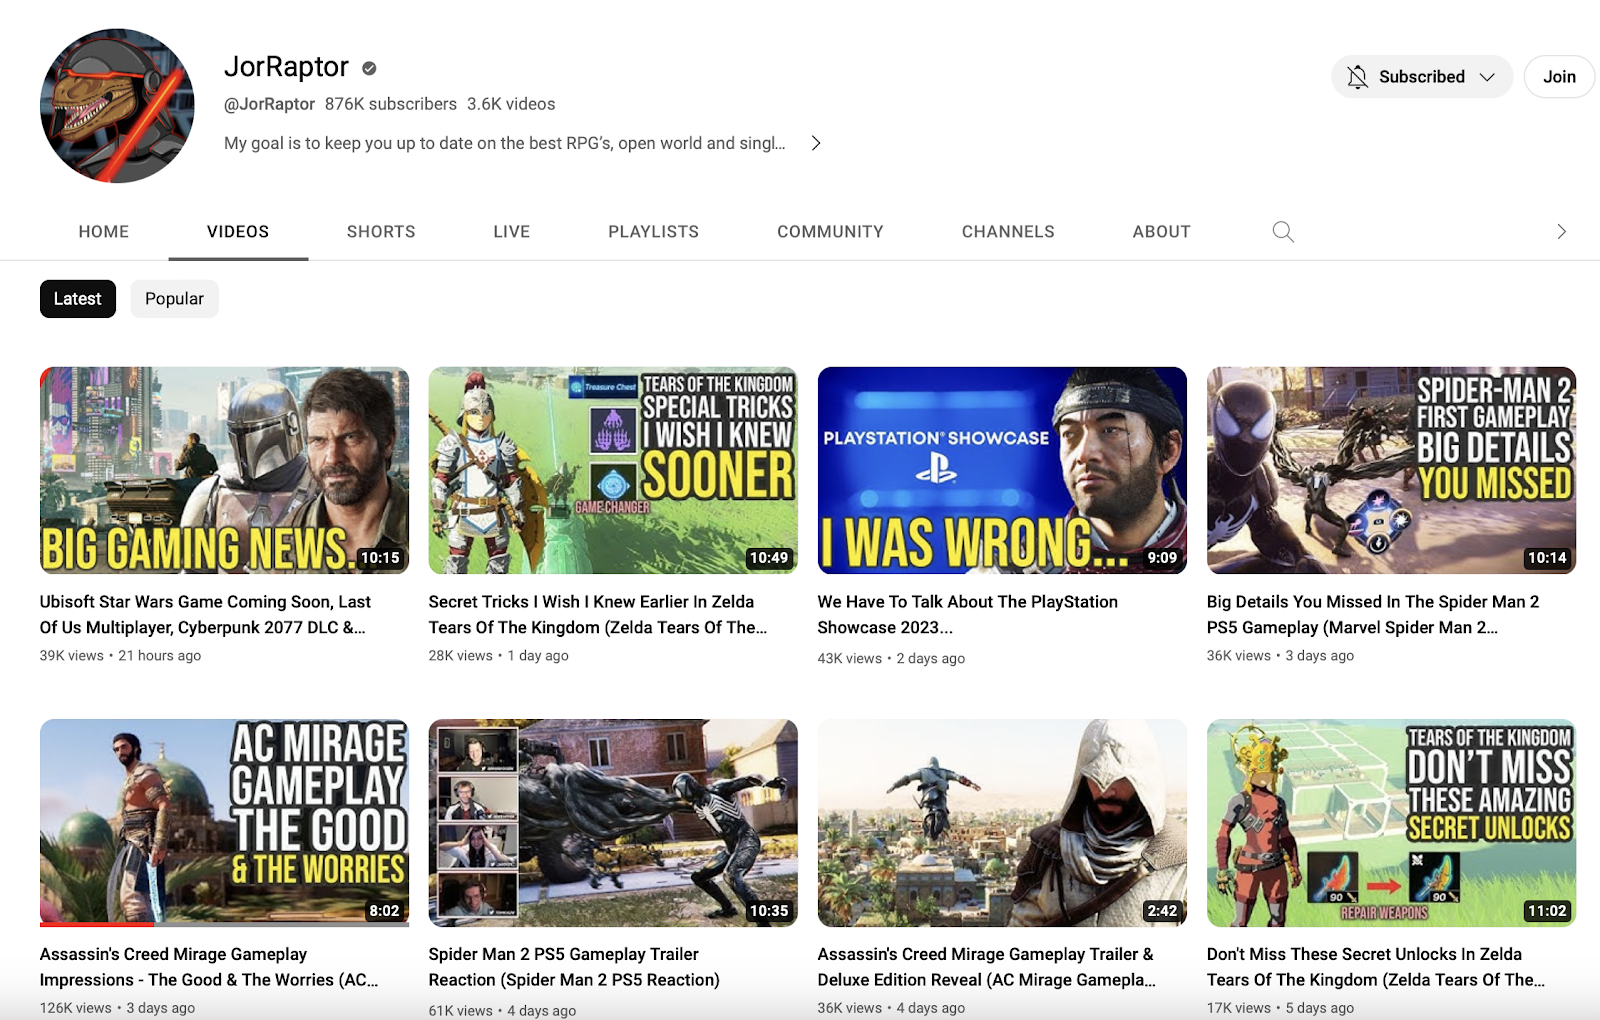Open the PlayStation Showcase I Was Wrong thumbnail

[1002, 470]
